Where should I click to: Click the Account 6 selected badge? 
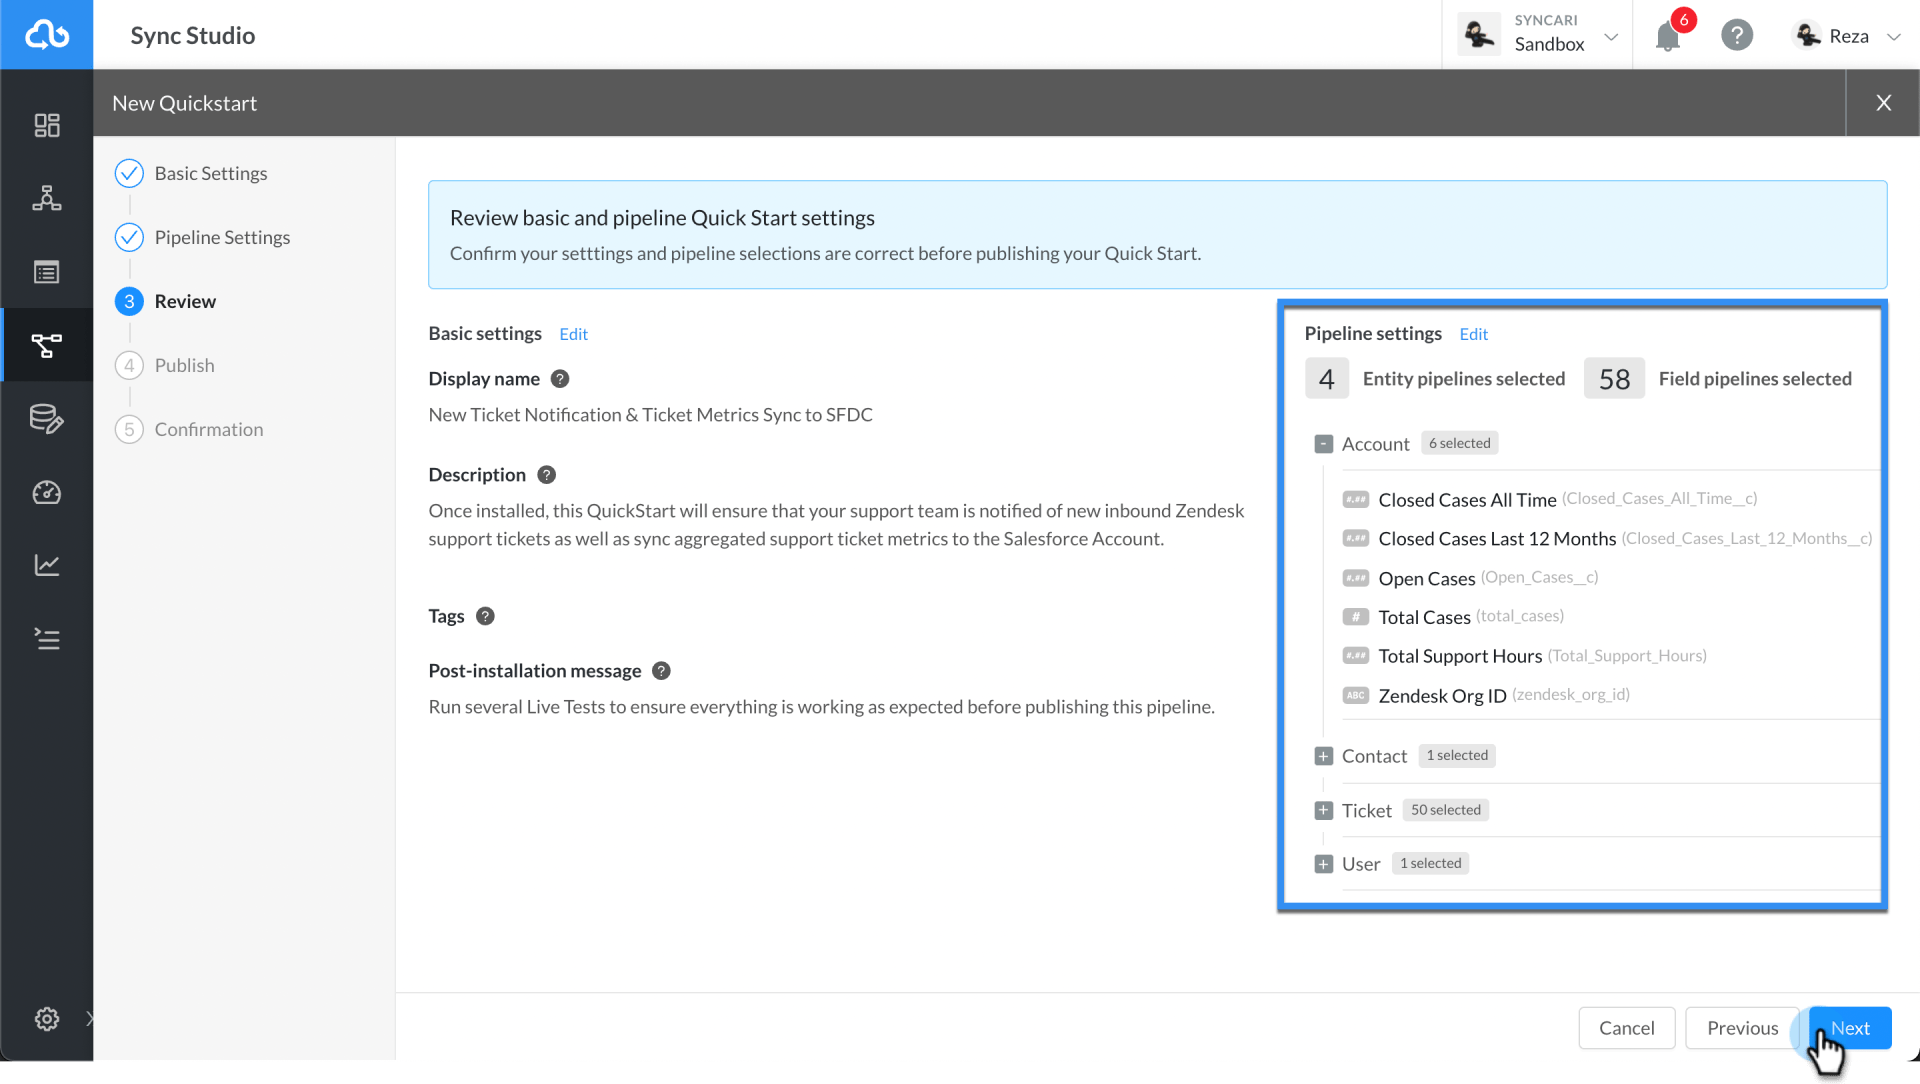pyautogui.click(x=1459, y=443)
